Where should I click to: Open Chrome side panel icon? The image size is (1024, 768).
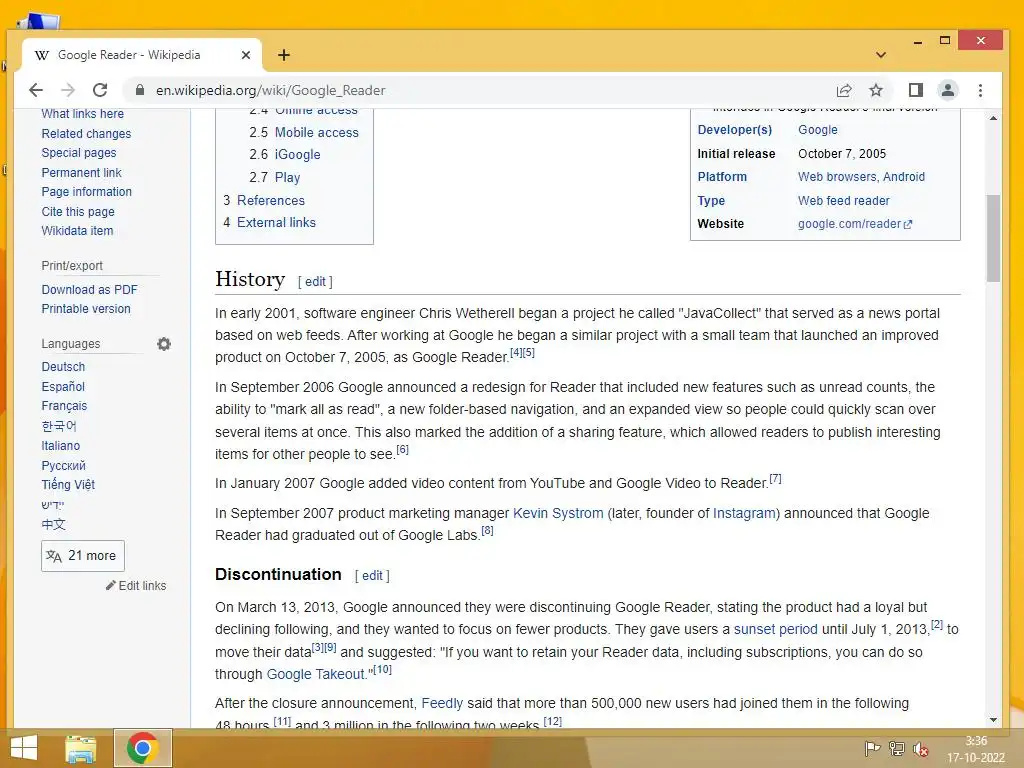click(x=916, y=90)
